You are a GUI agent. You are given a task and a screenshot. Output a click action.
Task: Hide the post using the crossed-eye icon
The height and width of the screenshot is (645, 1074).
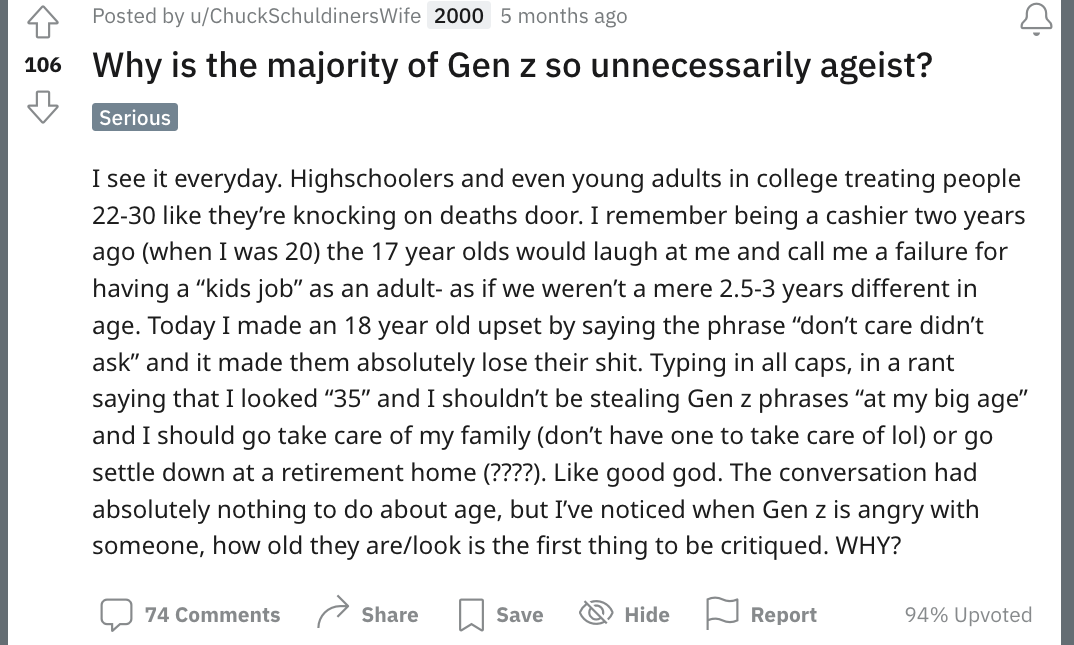coord(596,612)
